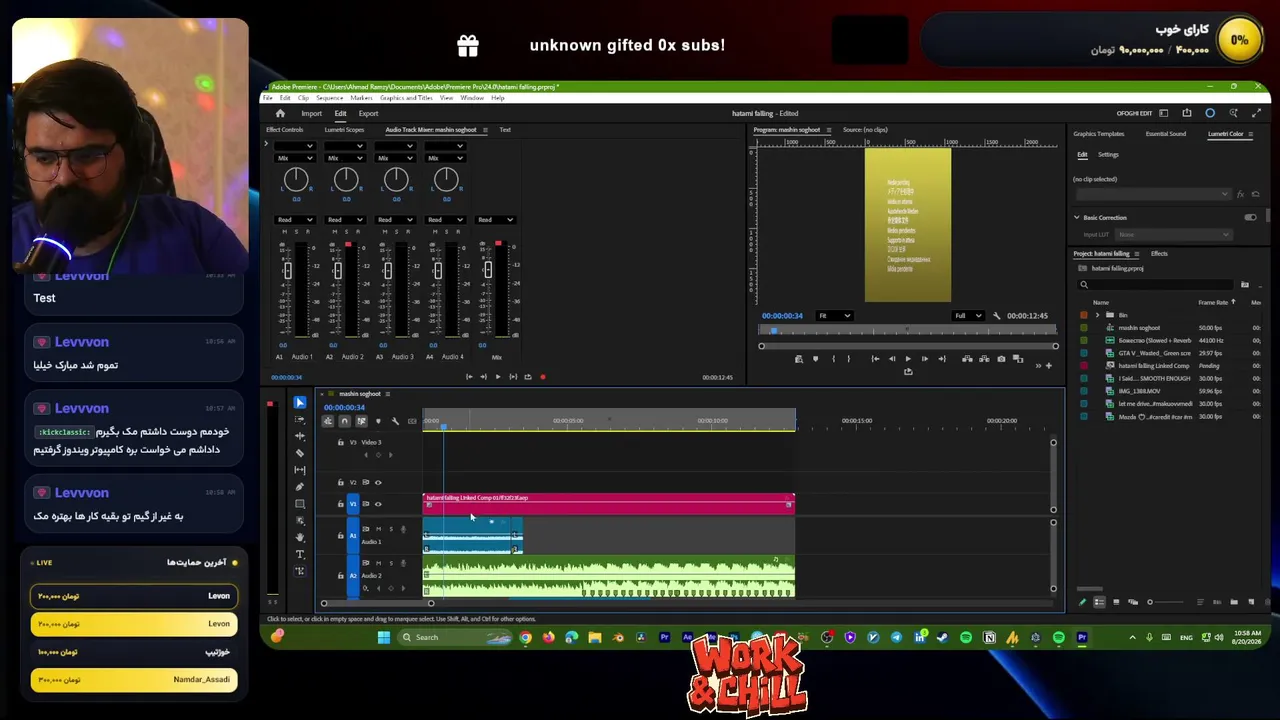The image size is (1280, 720).
Task: Open the Audio 1 automation mode Read dropdown
Action: click(x=295, y=219)
